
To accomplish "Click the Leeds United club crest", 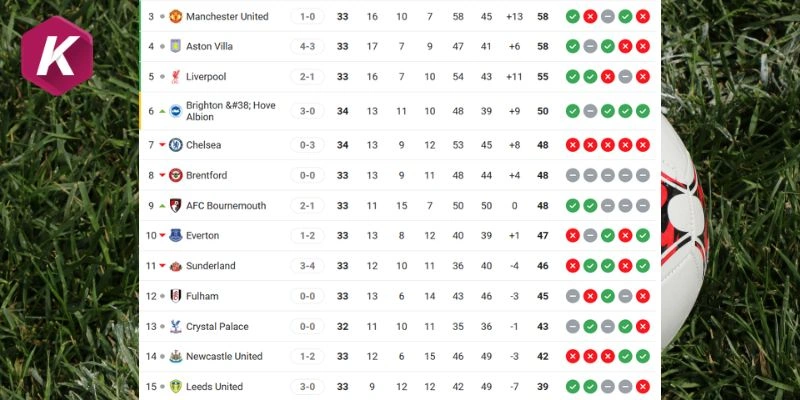I will 175,386.
